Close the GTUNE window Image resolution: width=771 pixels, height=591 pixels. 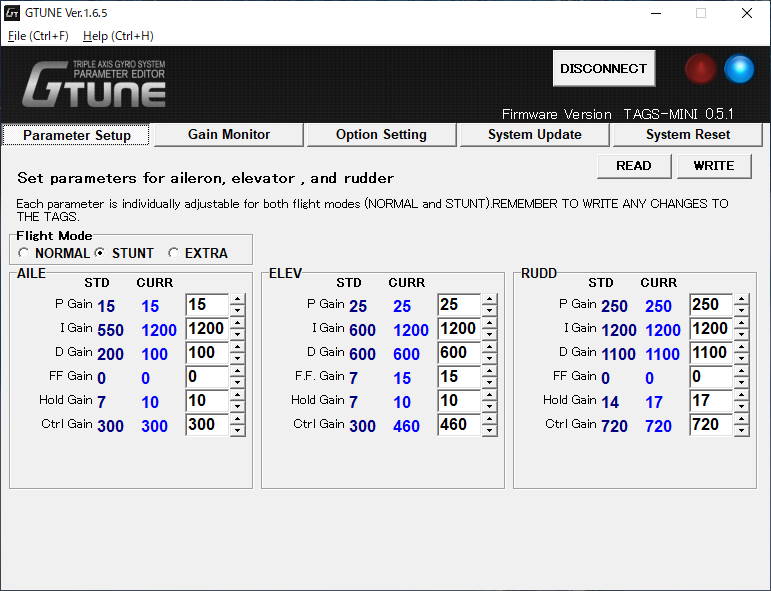point(746,13)
